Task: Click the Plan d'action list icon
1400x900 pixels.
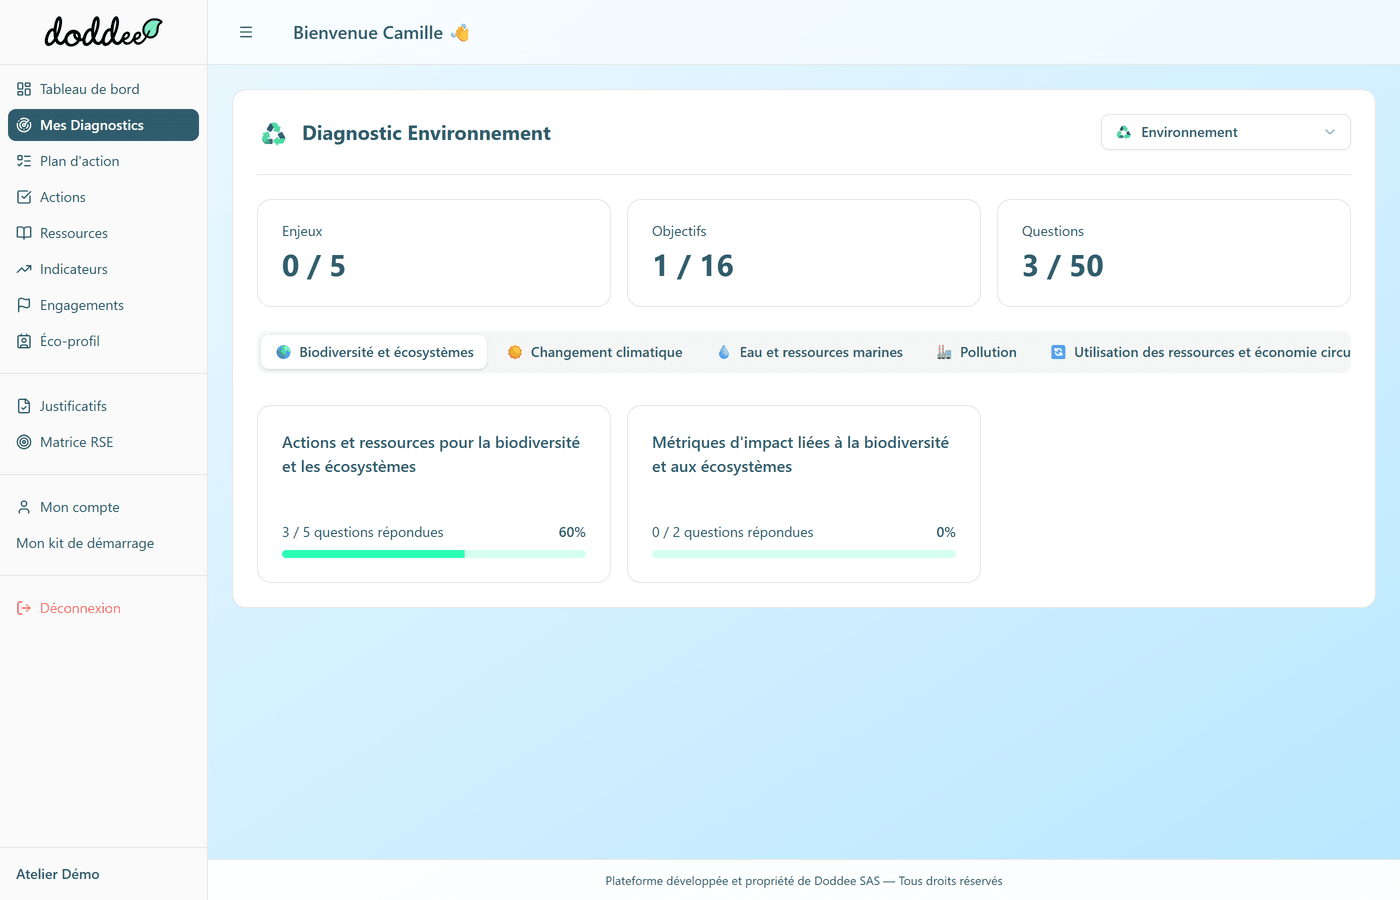Action: coord(24,161)
